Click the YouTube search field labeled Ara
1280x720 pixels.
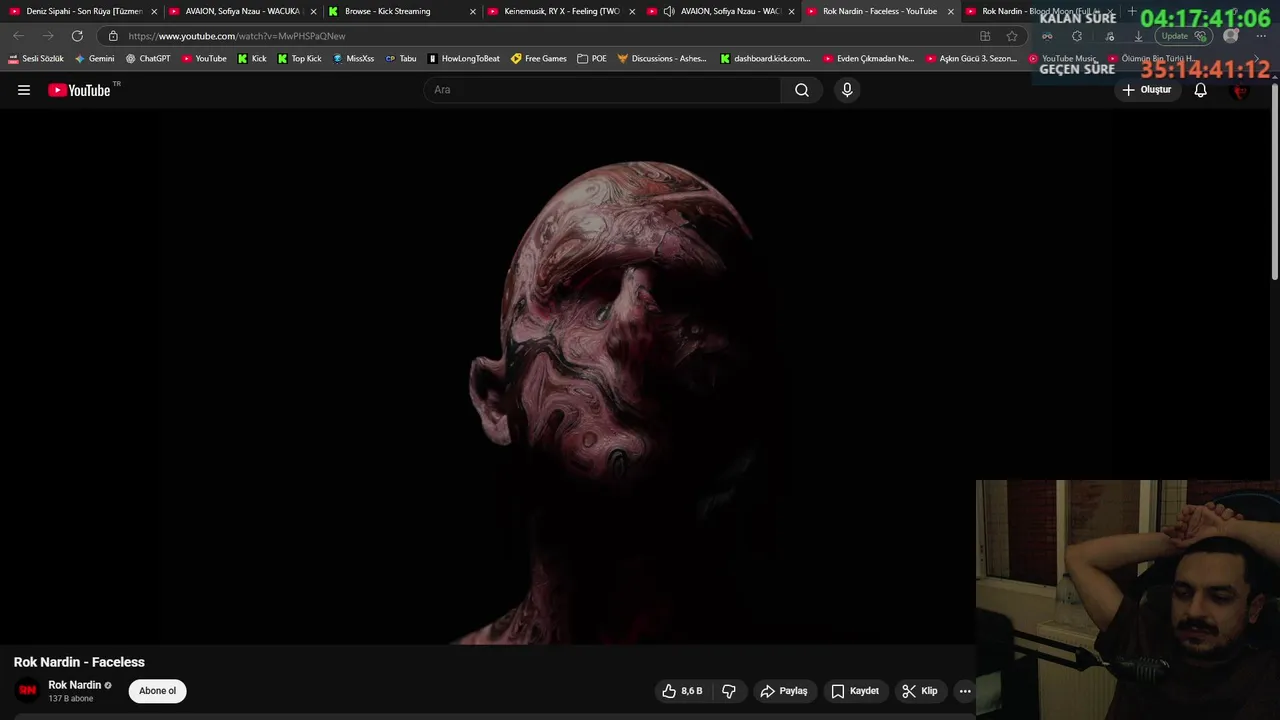(x=603, y=90)
